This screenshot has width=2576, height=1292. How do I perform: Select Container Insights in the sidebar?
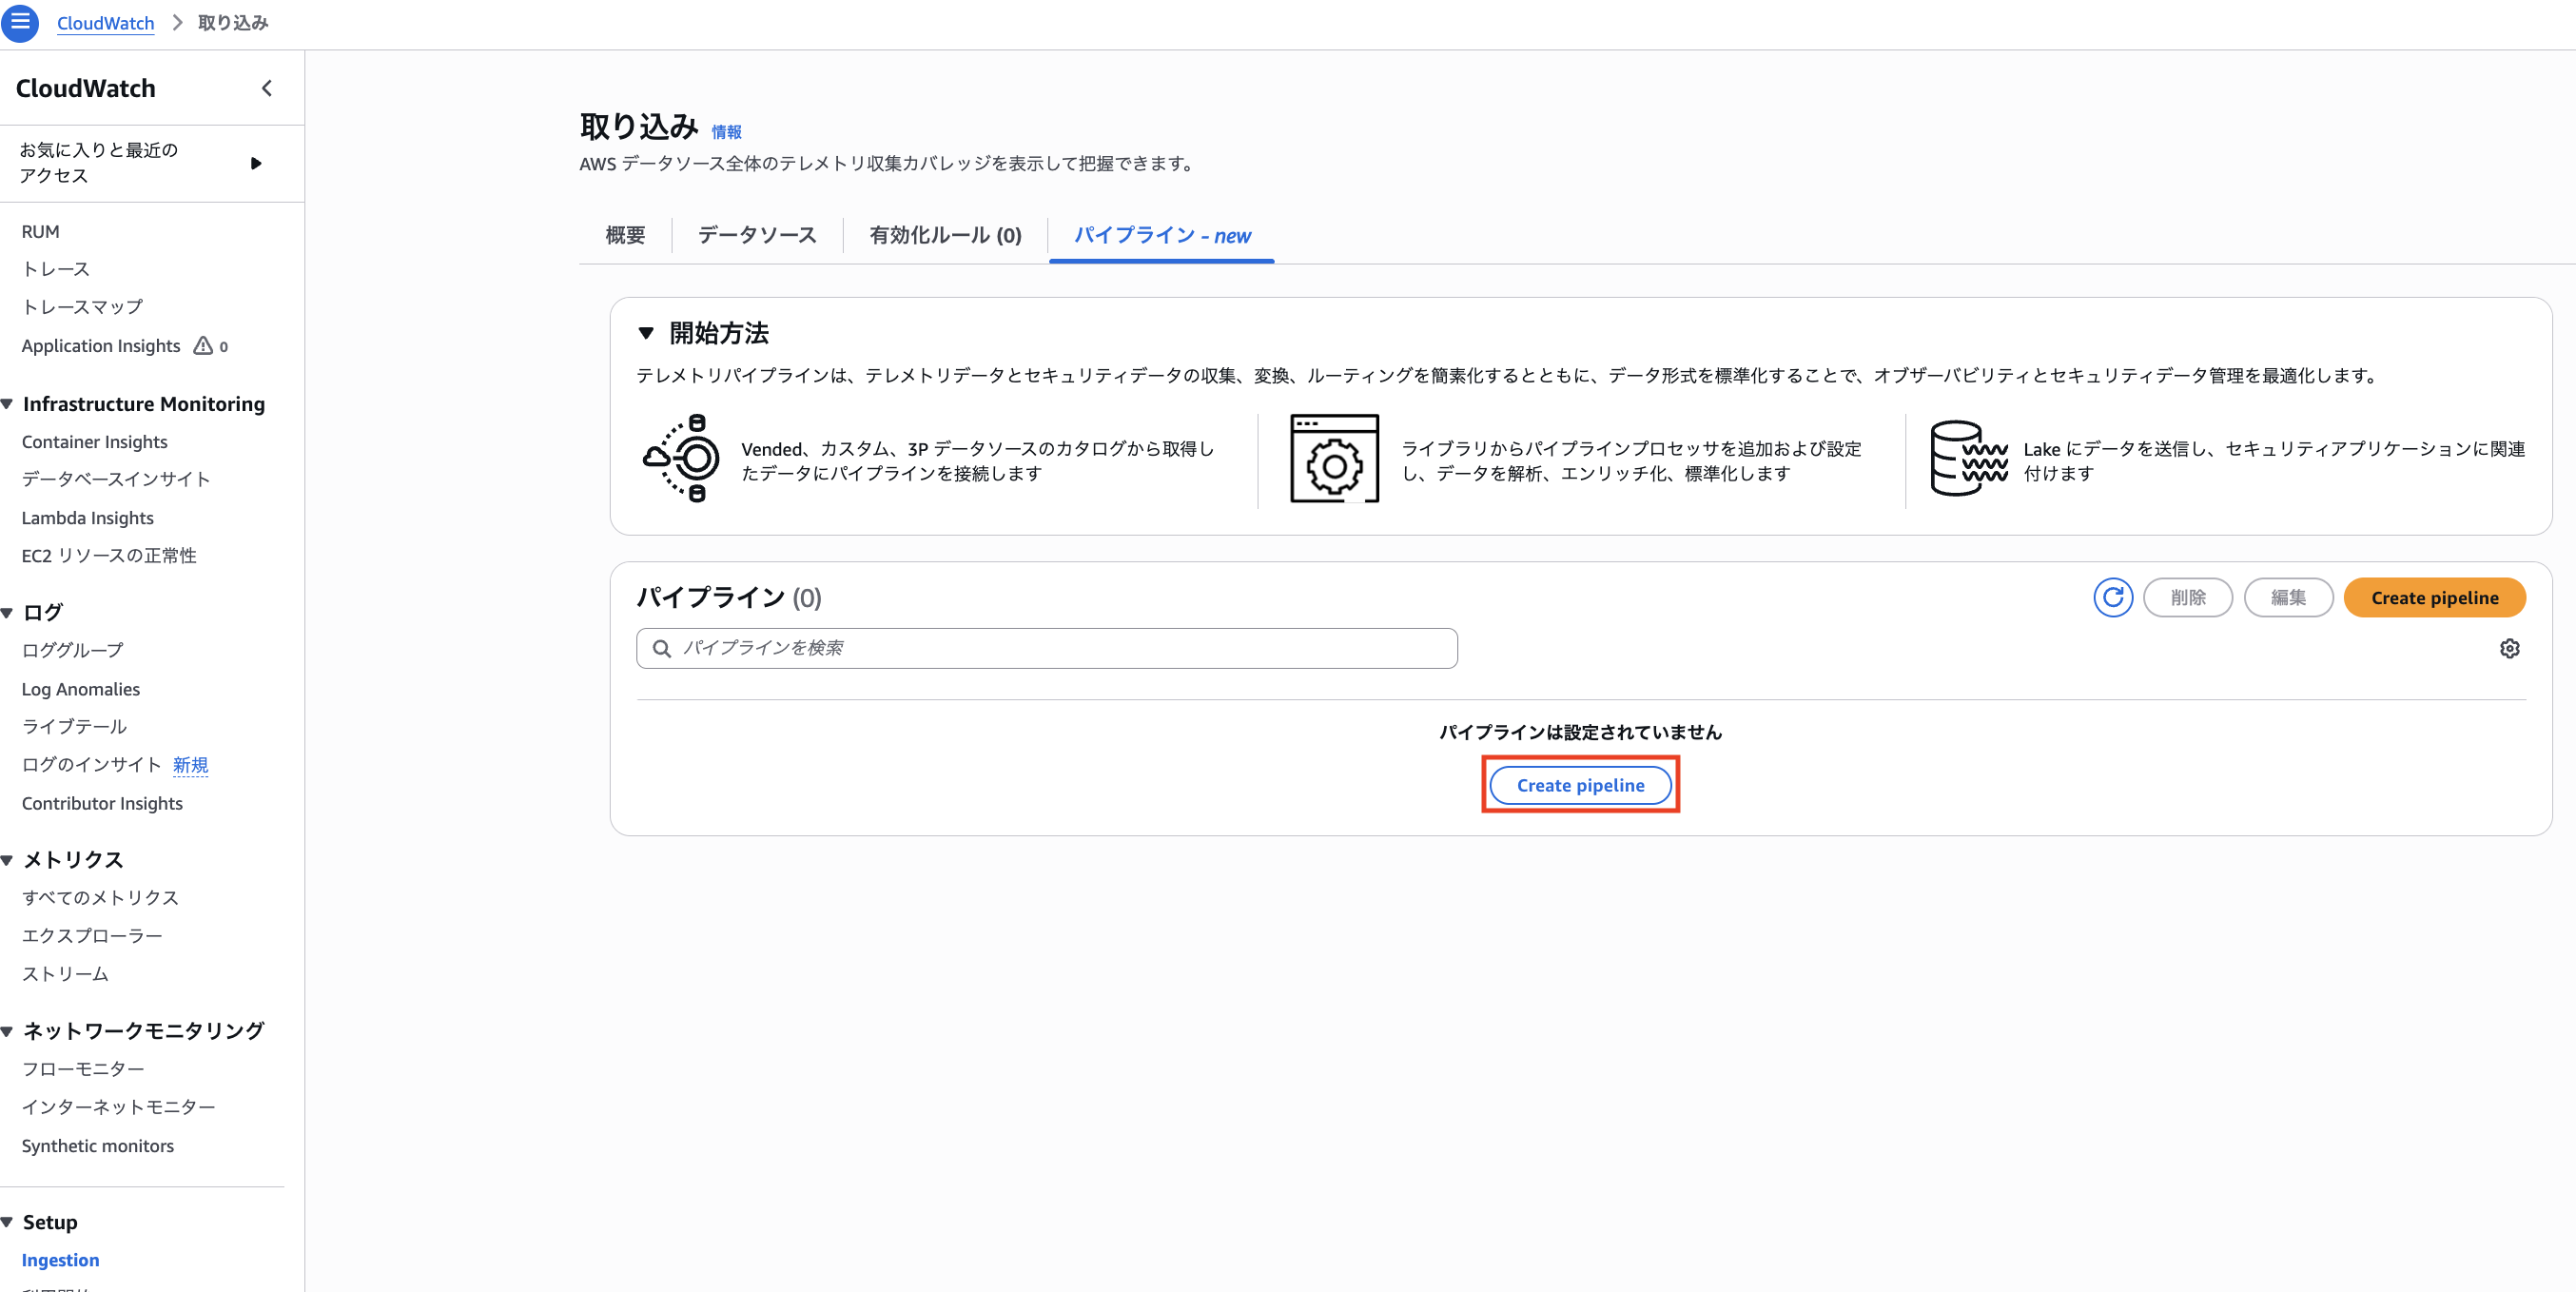click(x=94, y=441)
